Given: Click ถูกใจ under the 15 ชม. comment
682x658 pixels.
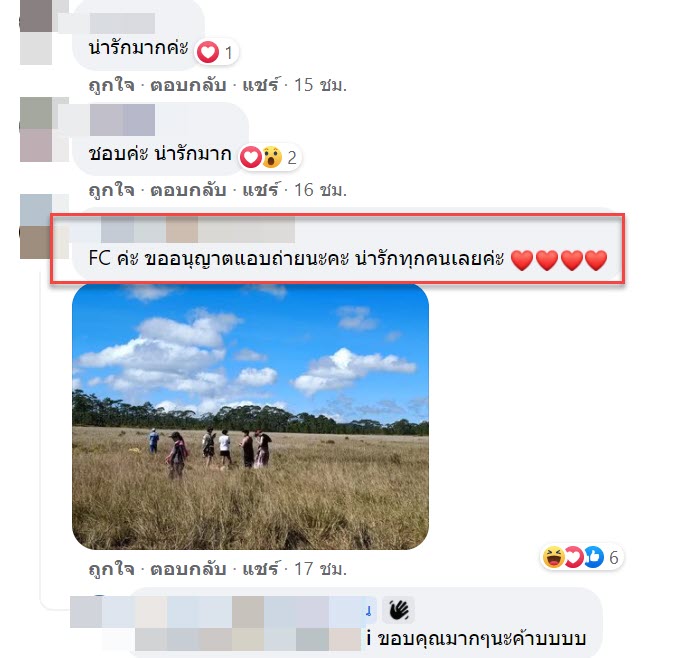Looking at the screenshot, I should click(111, 85).
